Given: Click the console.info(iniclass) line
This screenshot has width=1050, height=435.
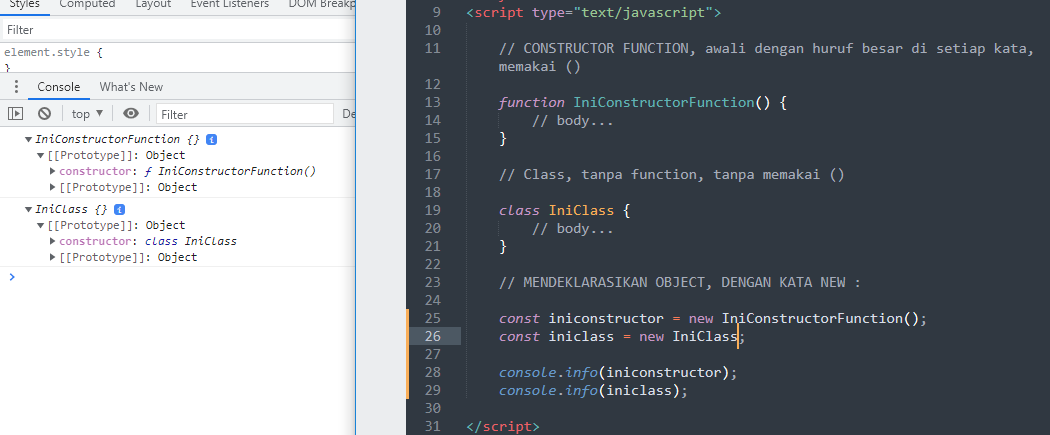Looking at the screenshot, I should 593,390.
